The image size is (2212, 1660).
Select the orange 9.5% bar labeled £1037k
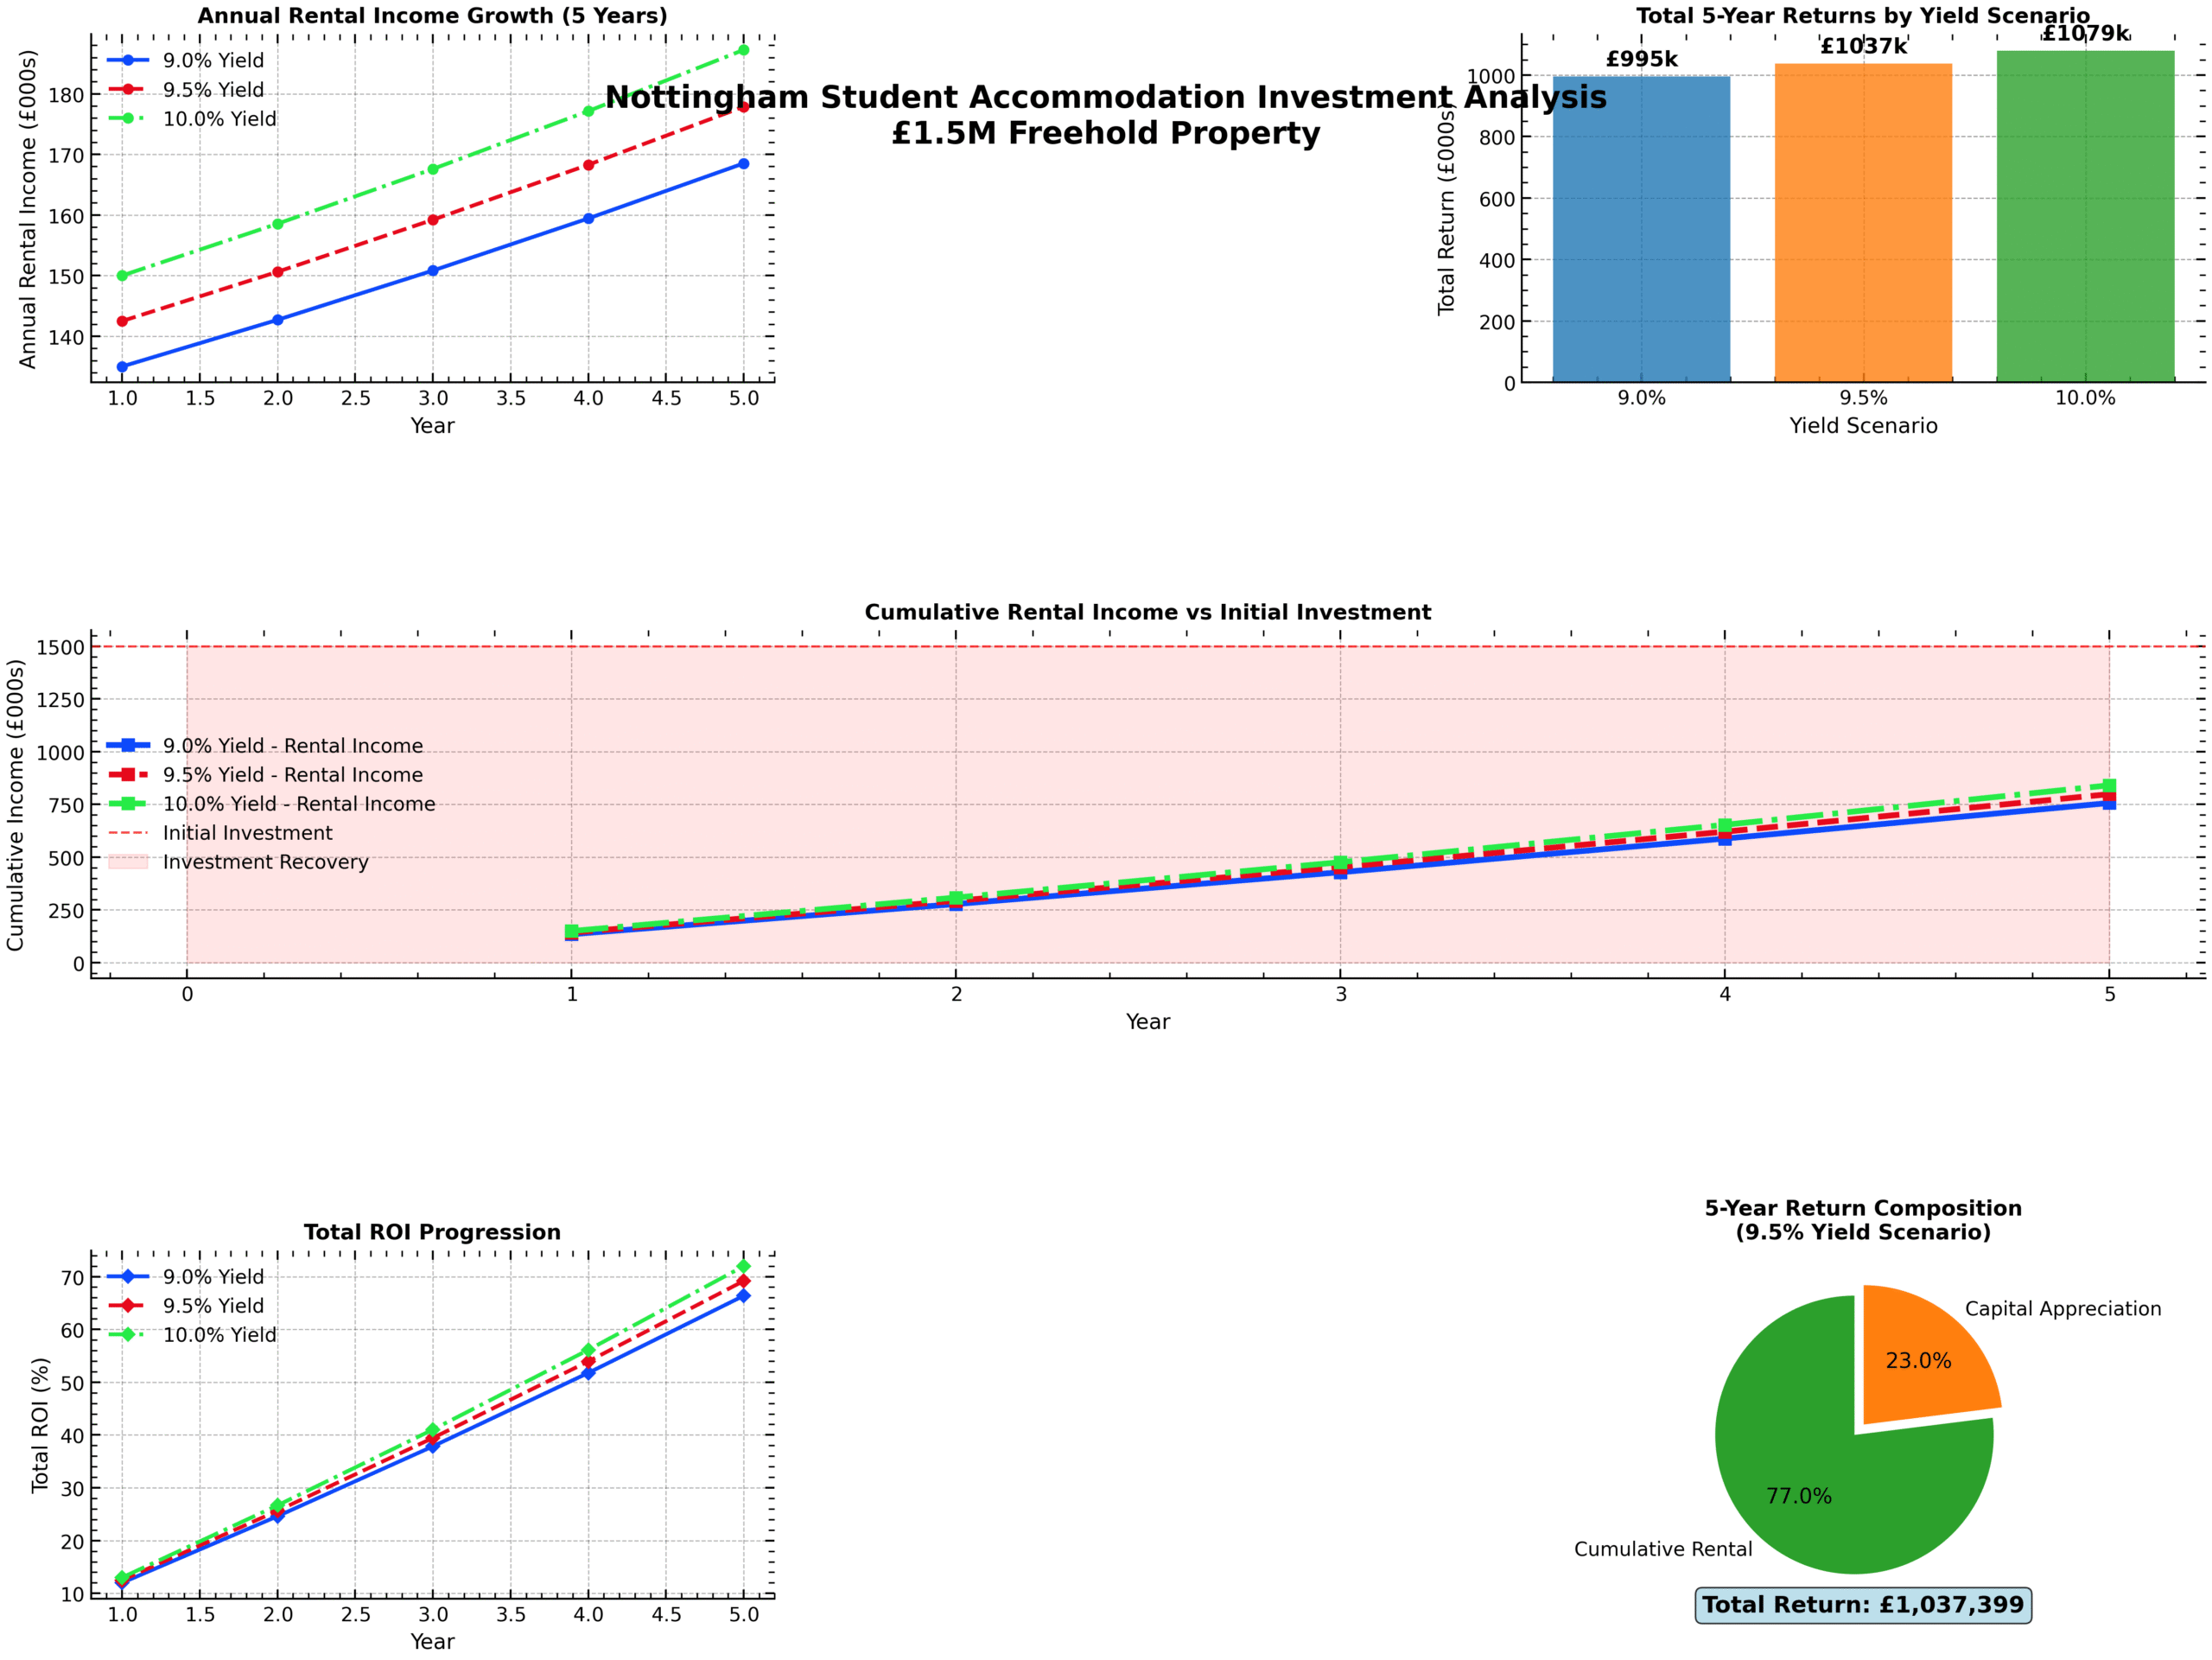(x=1863, y=223)
